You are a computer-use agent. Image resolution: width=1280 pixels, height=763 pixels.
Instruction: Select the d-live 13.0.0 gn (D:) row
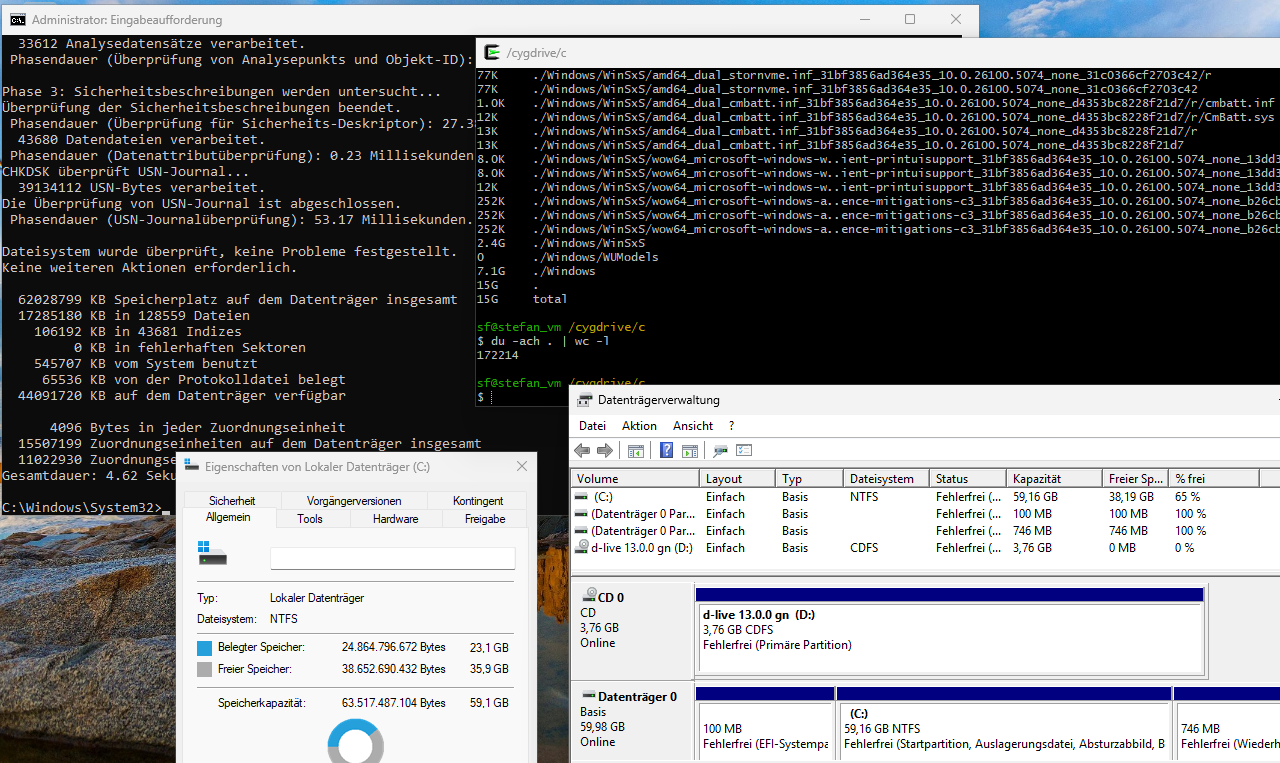(925, 548)
